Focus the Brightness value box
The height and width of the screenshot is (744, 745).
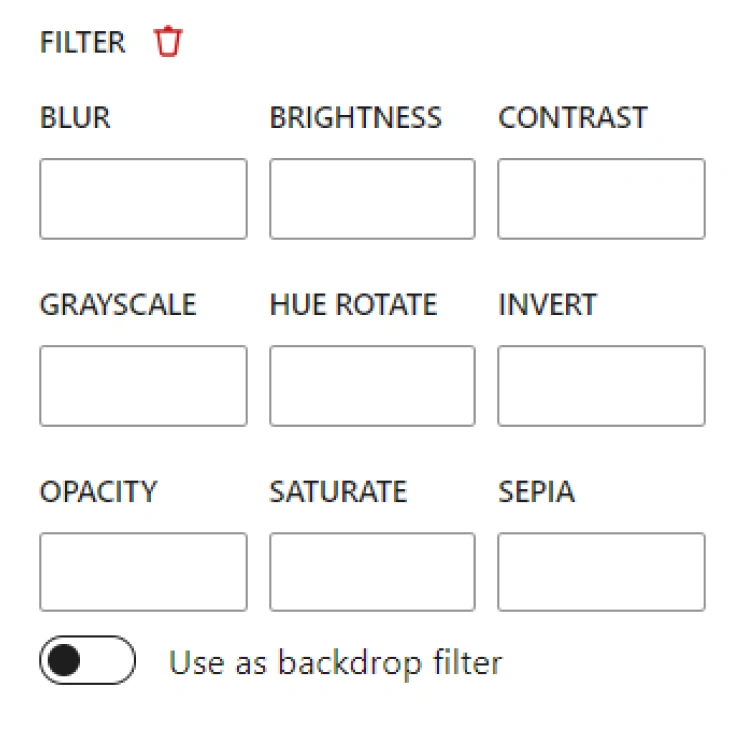[372, 199]
